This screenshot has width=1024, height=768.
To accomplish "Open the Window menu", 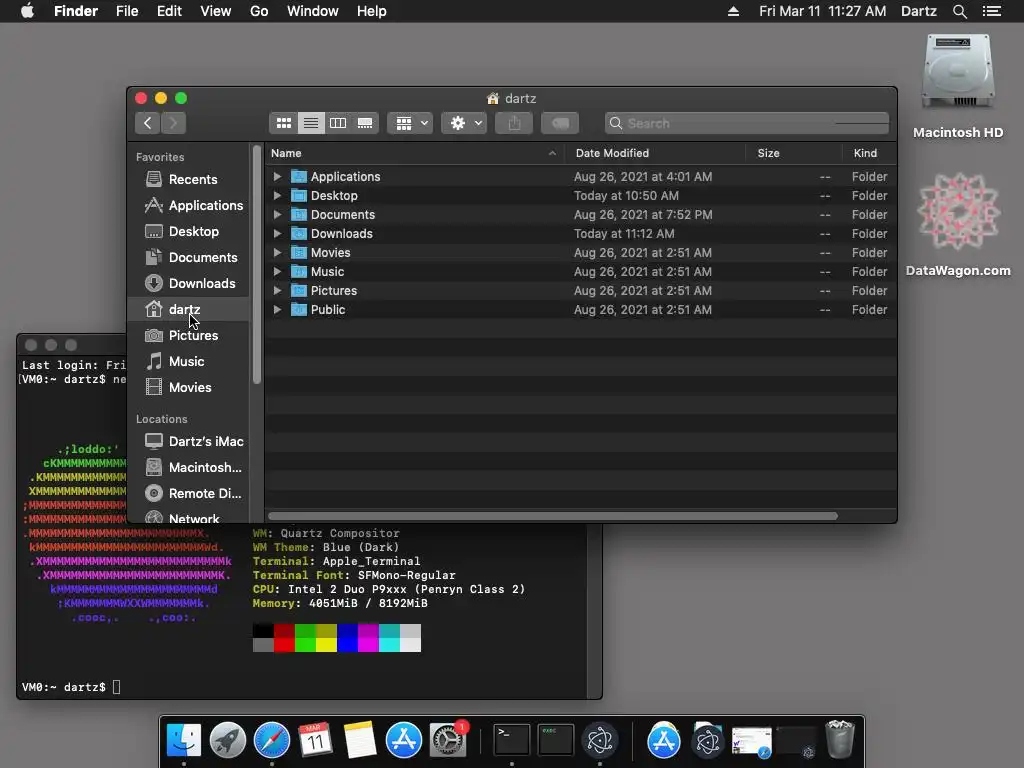I will (x=313, y=11).
